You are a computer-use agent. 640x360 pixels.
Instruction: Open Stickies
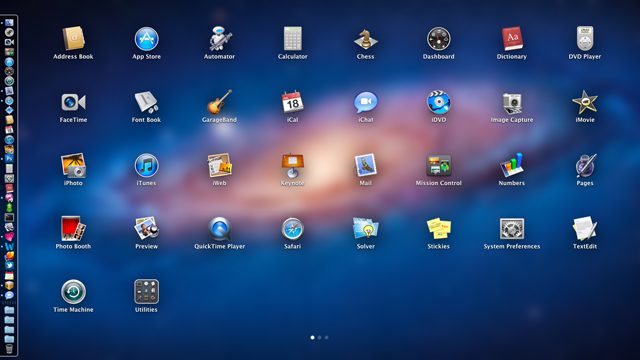438,229
